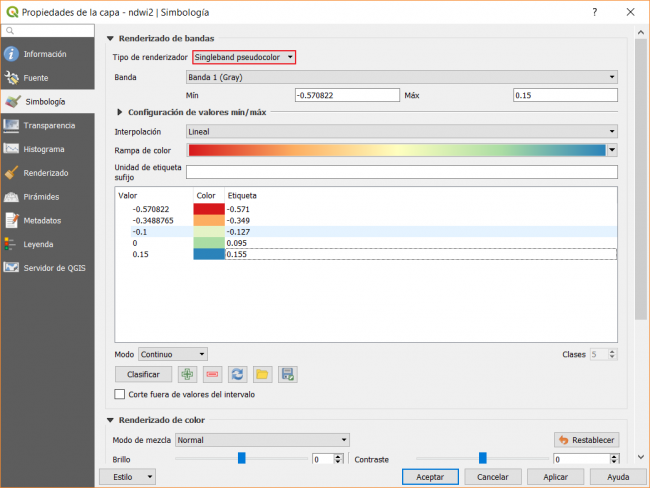Click the Clases spinner arrows
650x488 pixels.
pos(612,354)
